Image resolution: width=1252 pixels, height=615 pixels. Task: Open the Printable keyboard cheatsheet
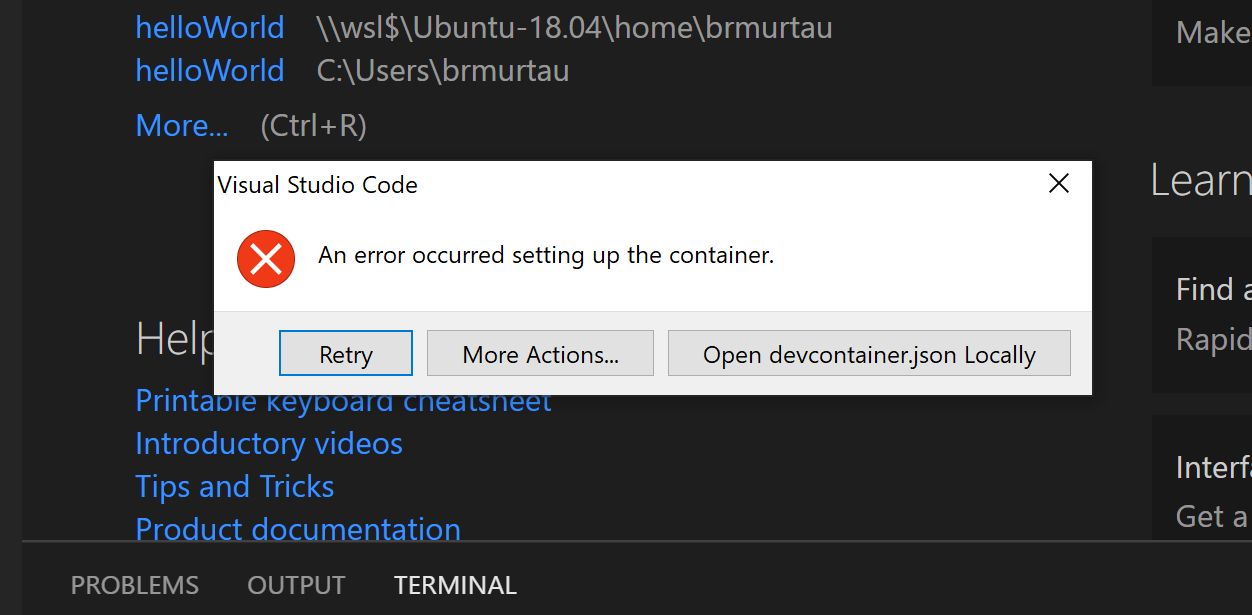pyautogui.click(x=343, y=400)
